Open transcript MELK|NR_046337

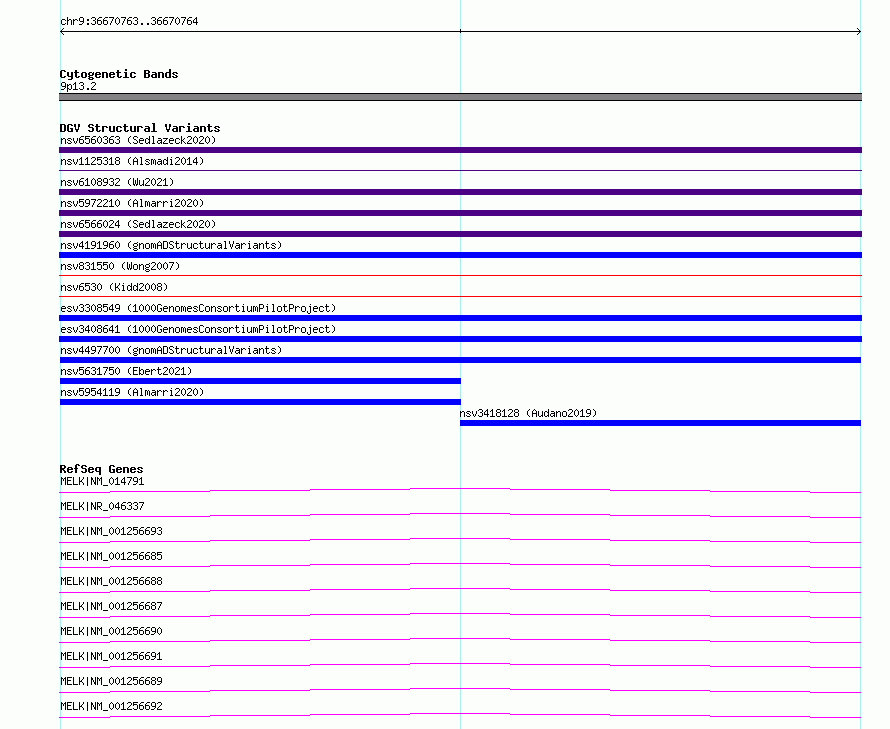point(102,506)
